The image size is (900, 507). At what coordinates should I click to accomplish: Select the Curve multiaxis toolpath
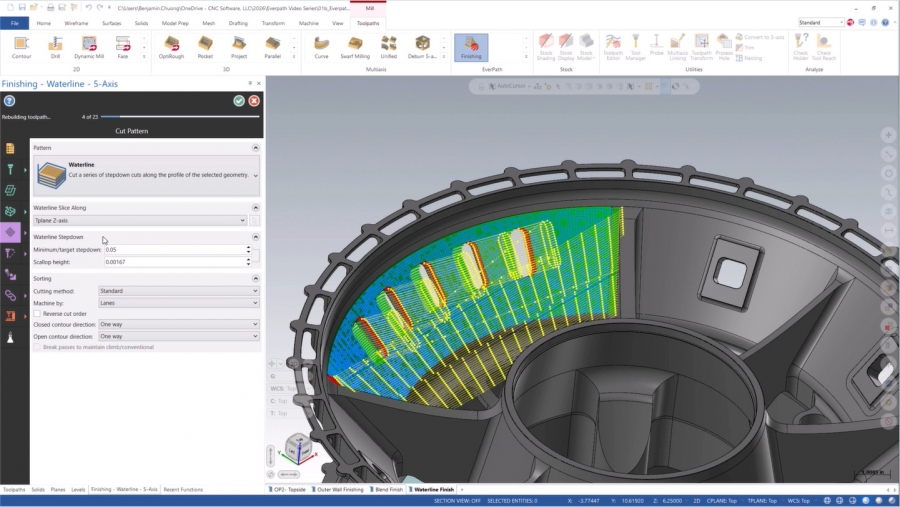pyautogui.click(x=321, y=47)
